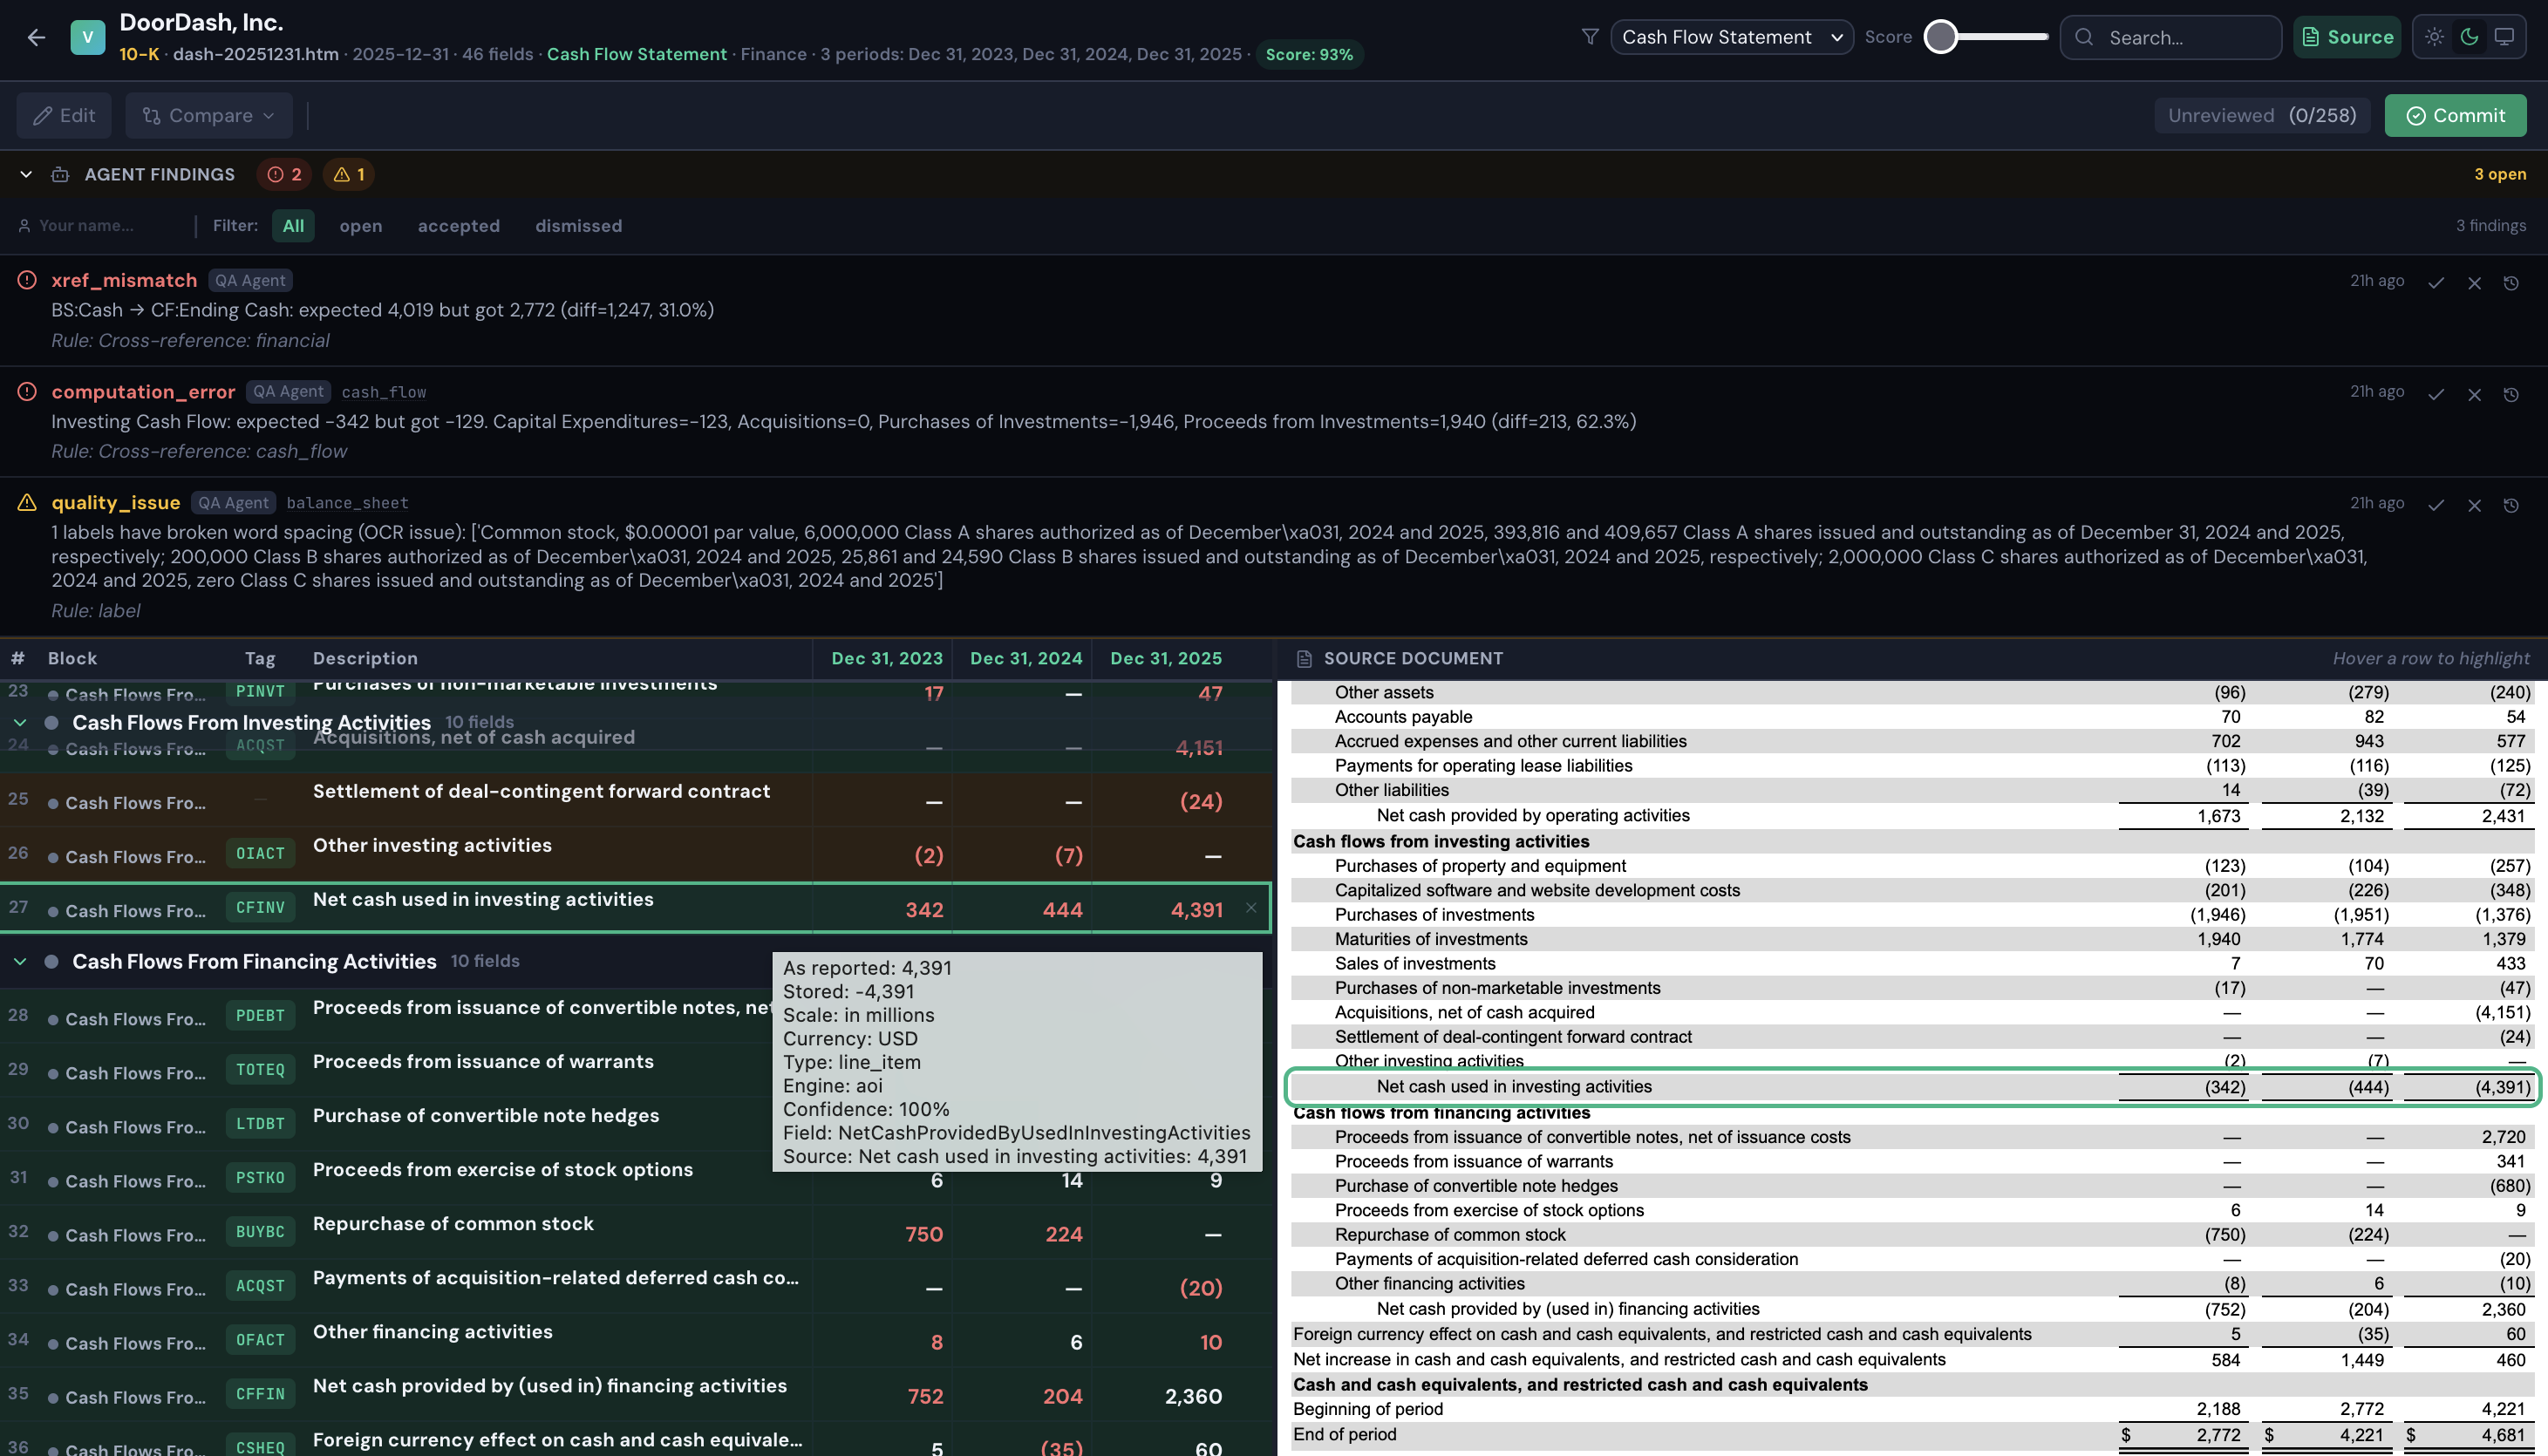This screenshot has width=2548, height=1456.
Task: Click the search magnifier icon
Action: click(x=2084, y=37)
